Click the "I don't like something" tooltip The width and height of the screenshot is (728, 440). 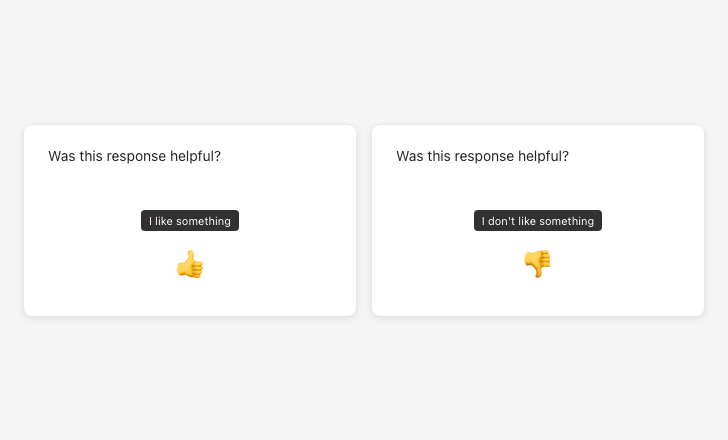point(538,221)
